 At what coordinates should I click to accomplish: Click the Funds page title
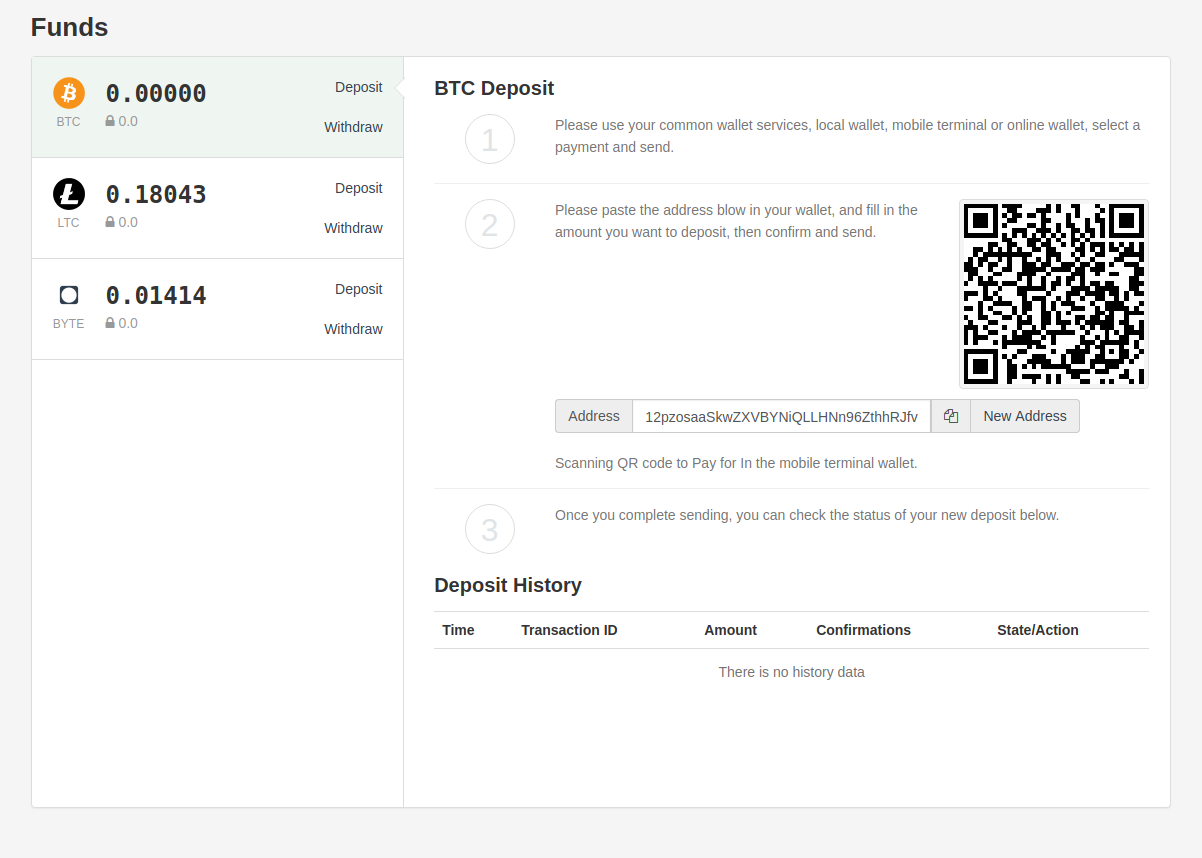69,27
